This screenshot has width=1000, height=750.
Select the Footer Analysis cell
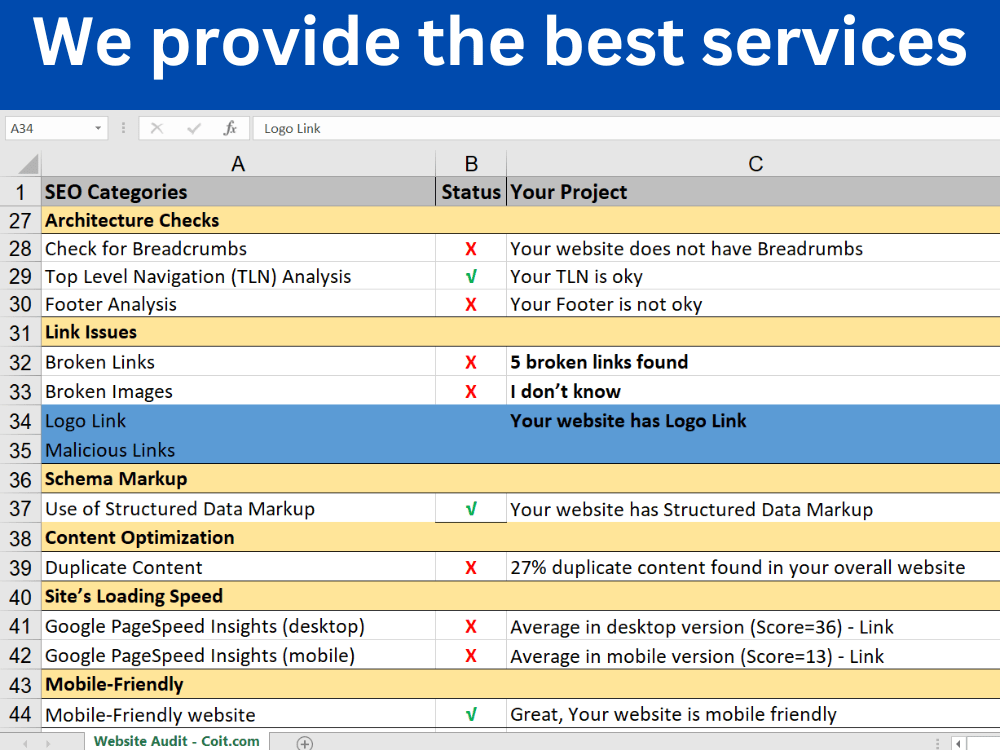(x=238, y=304)
